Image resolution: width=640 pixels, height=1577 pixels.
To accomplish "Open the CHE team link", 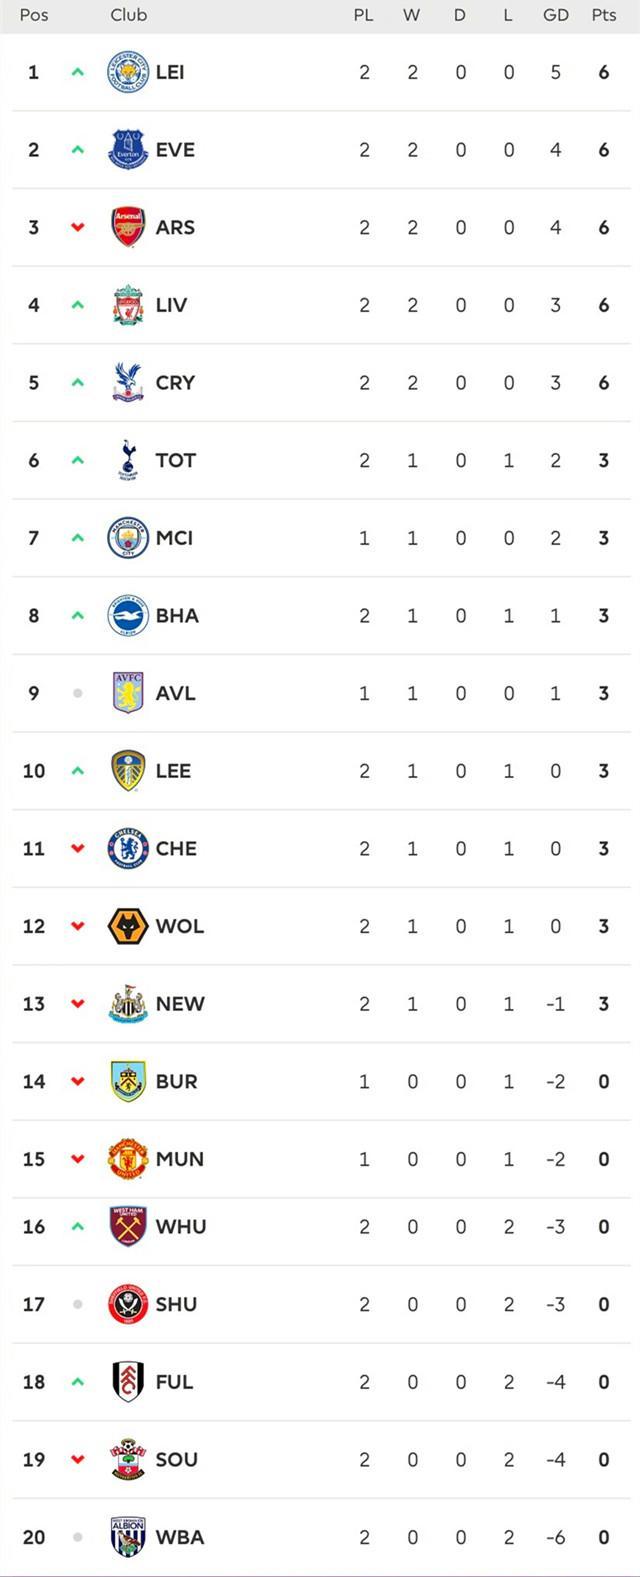I will pos(176,848).
